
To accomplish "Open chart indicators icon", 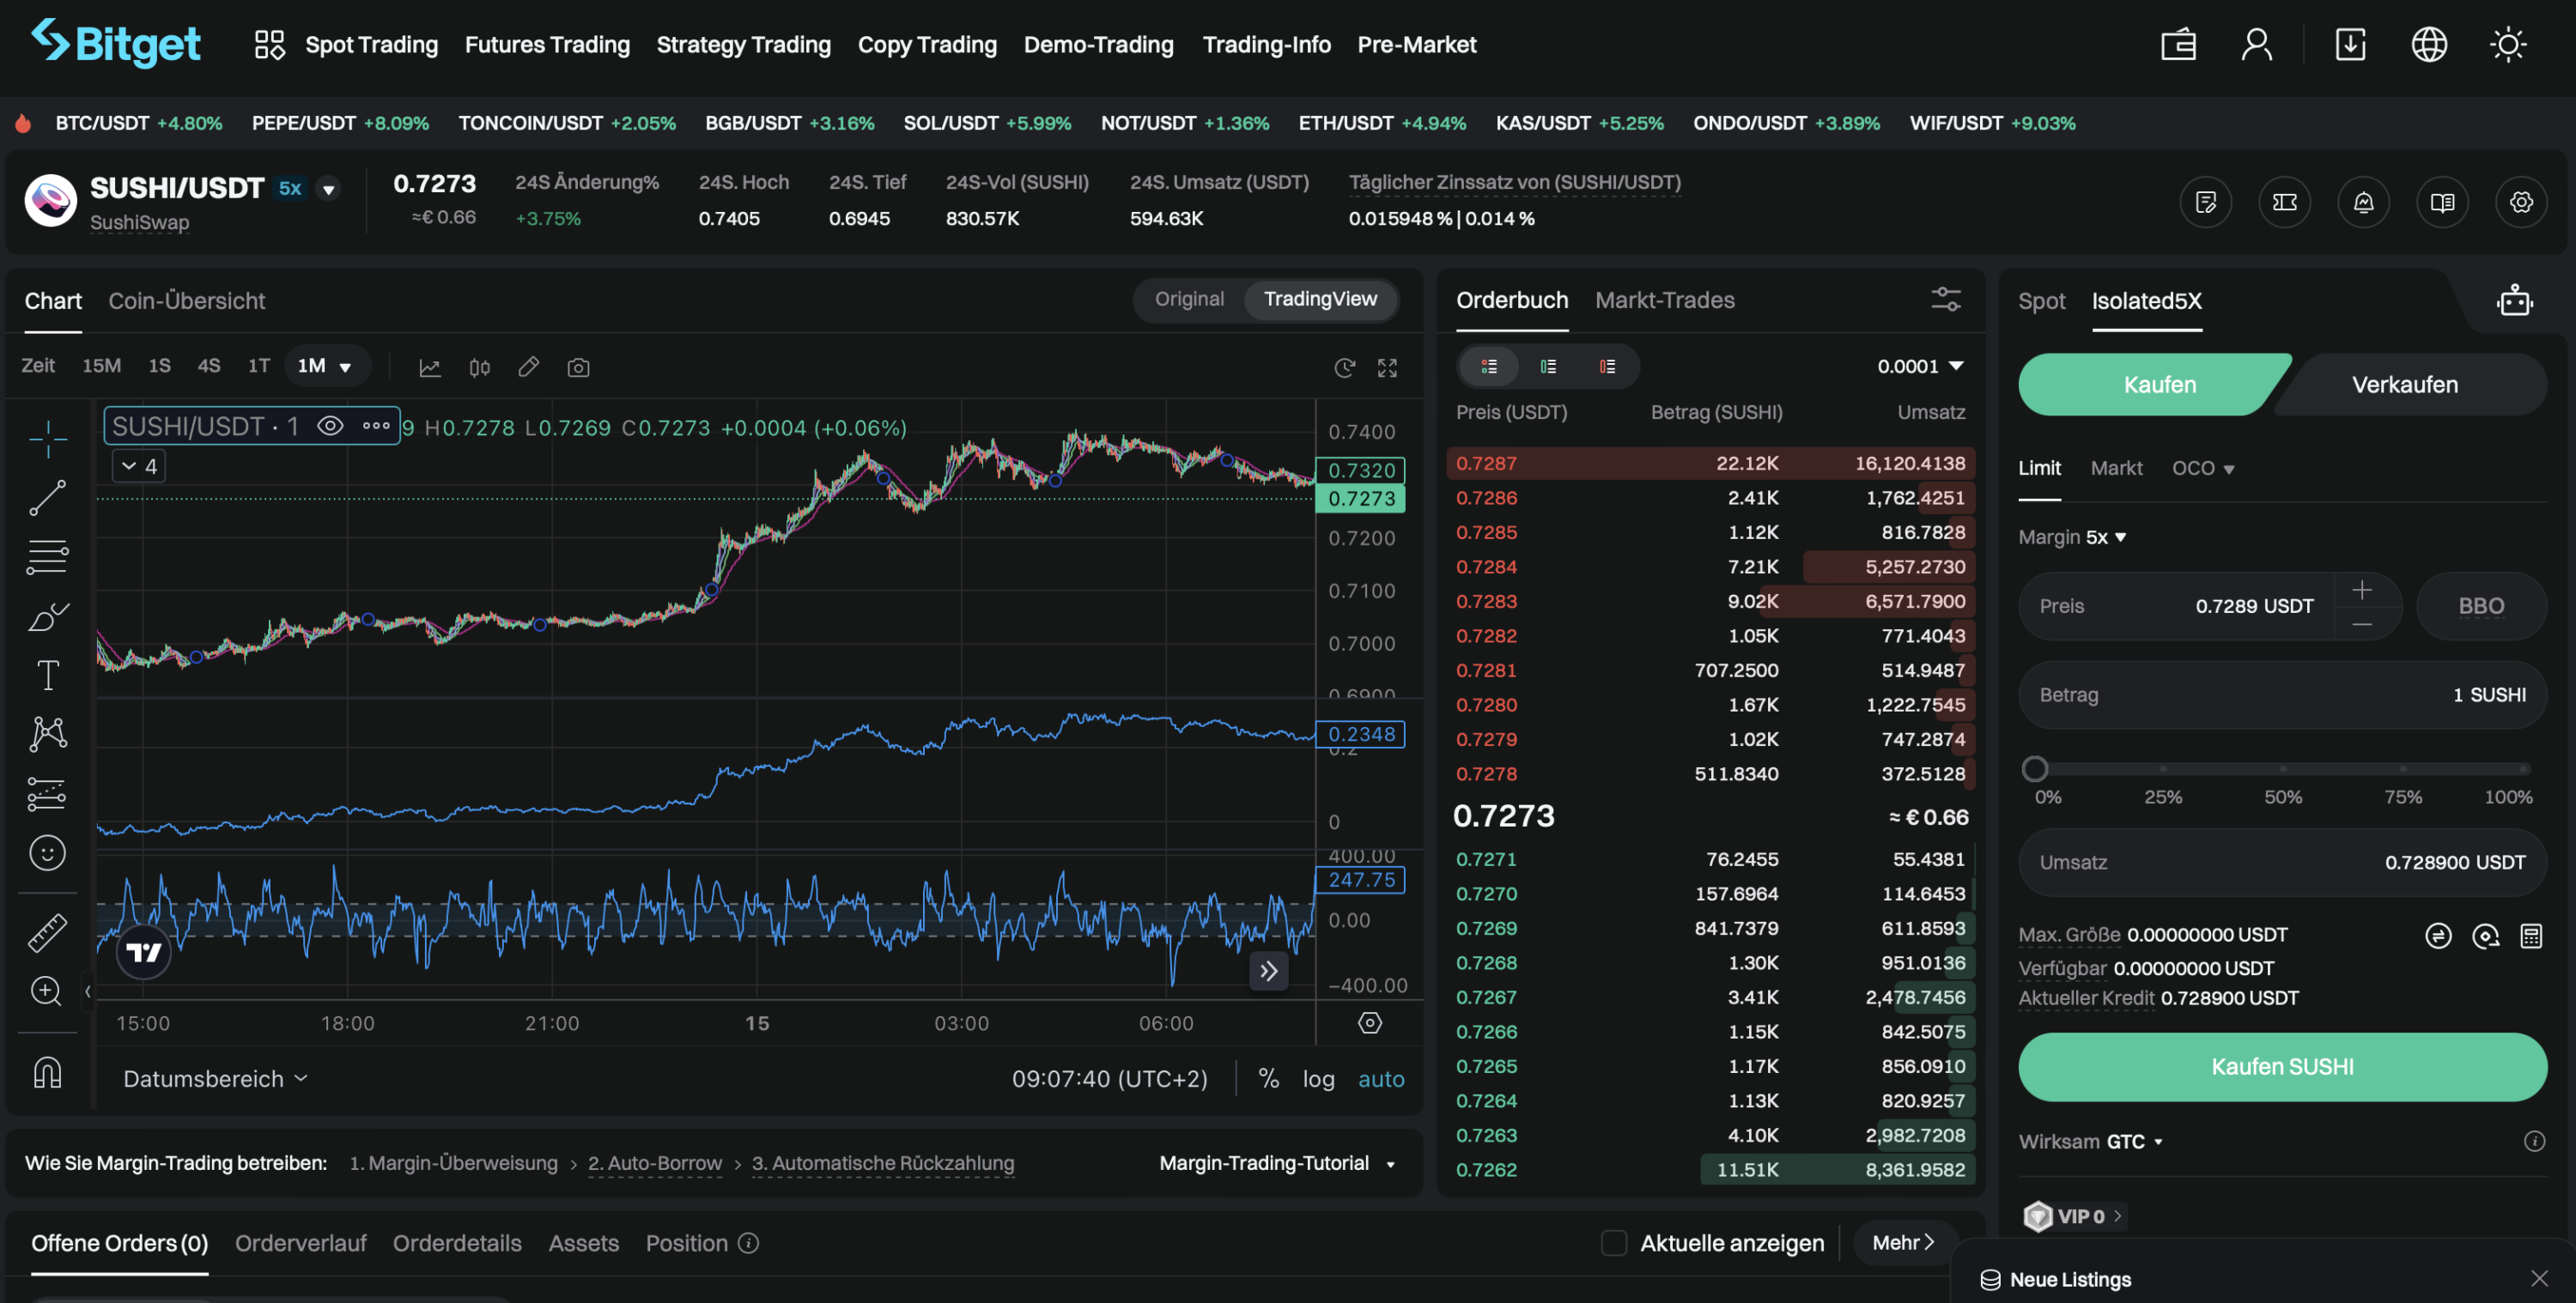I will (x=430, y=367).
